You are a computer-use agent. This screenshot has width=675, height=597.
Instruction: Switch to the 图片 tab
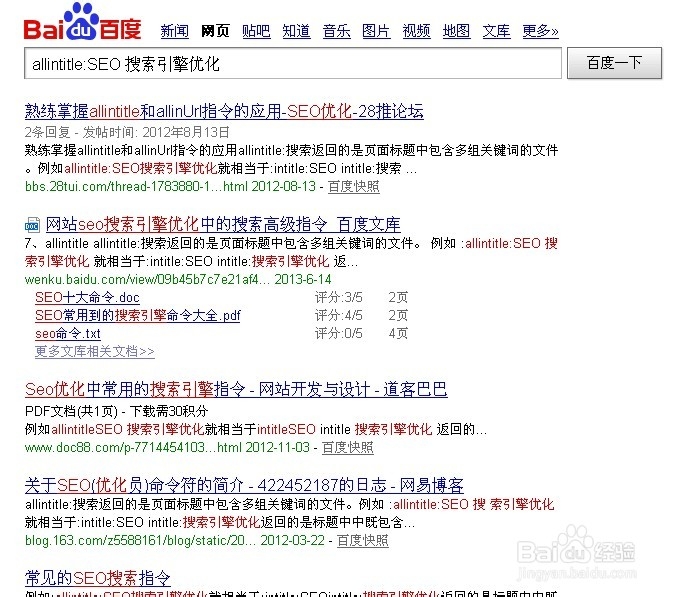tap(376, 31)
